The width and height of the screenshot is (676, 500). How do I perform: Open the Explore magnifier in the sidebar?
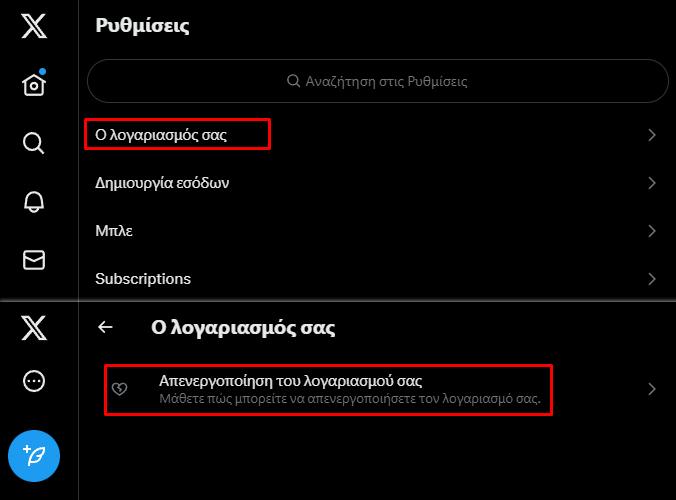pyautogui.click(x=34, y=143)
